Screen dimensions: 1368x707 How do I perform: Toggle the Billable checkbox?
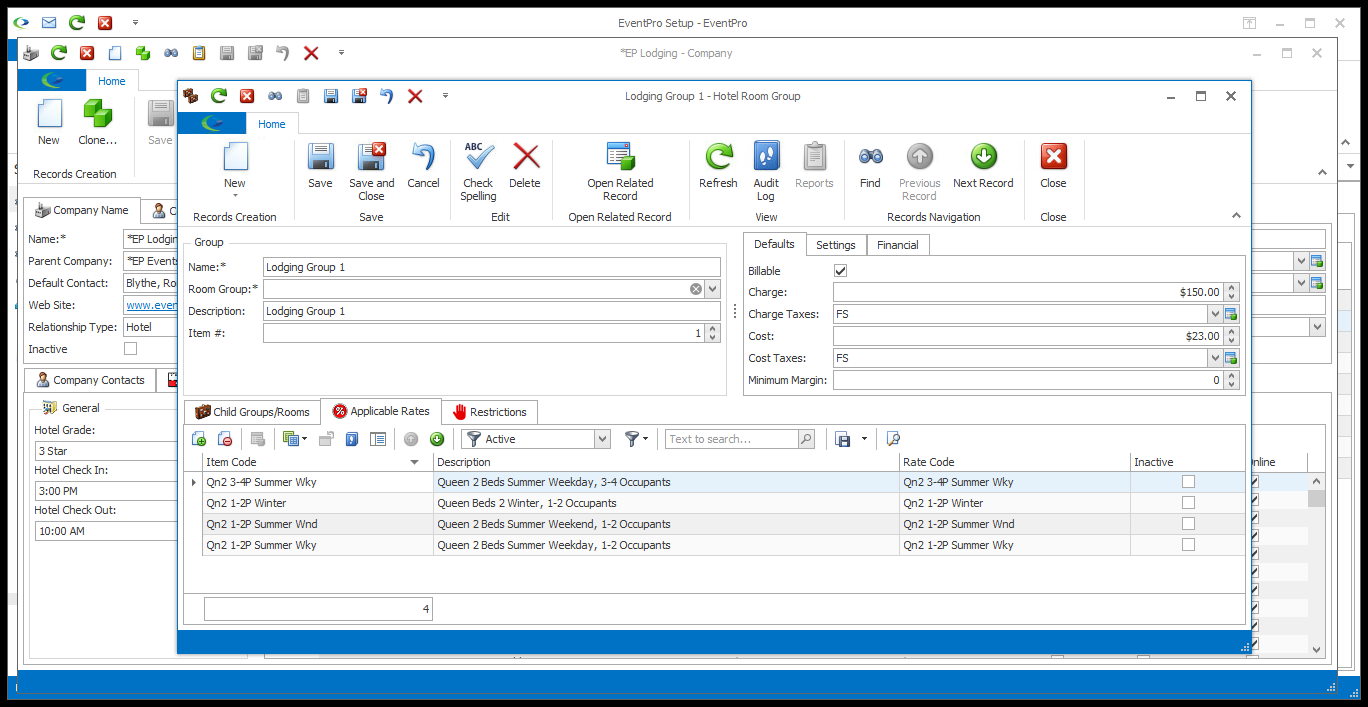(x=841, y=271)
